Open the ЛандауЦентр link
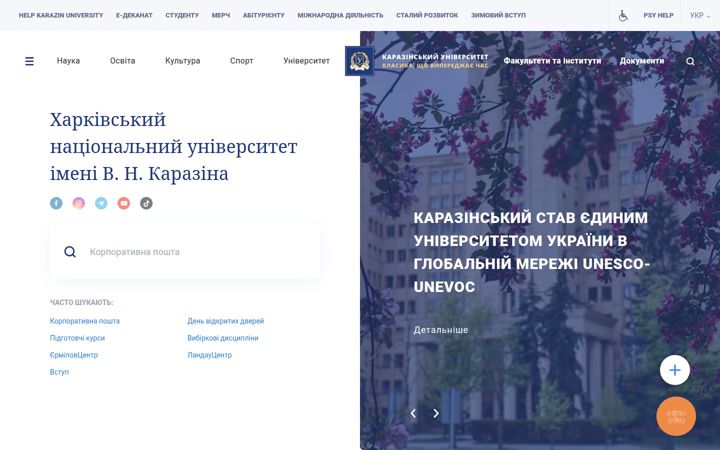720x450 pixels. [209, 355]
